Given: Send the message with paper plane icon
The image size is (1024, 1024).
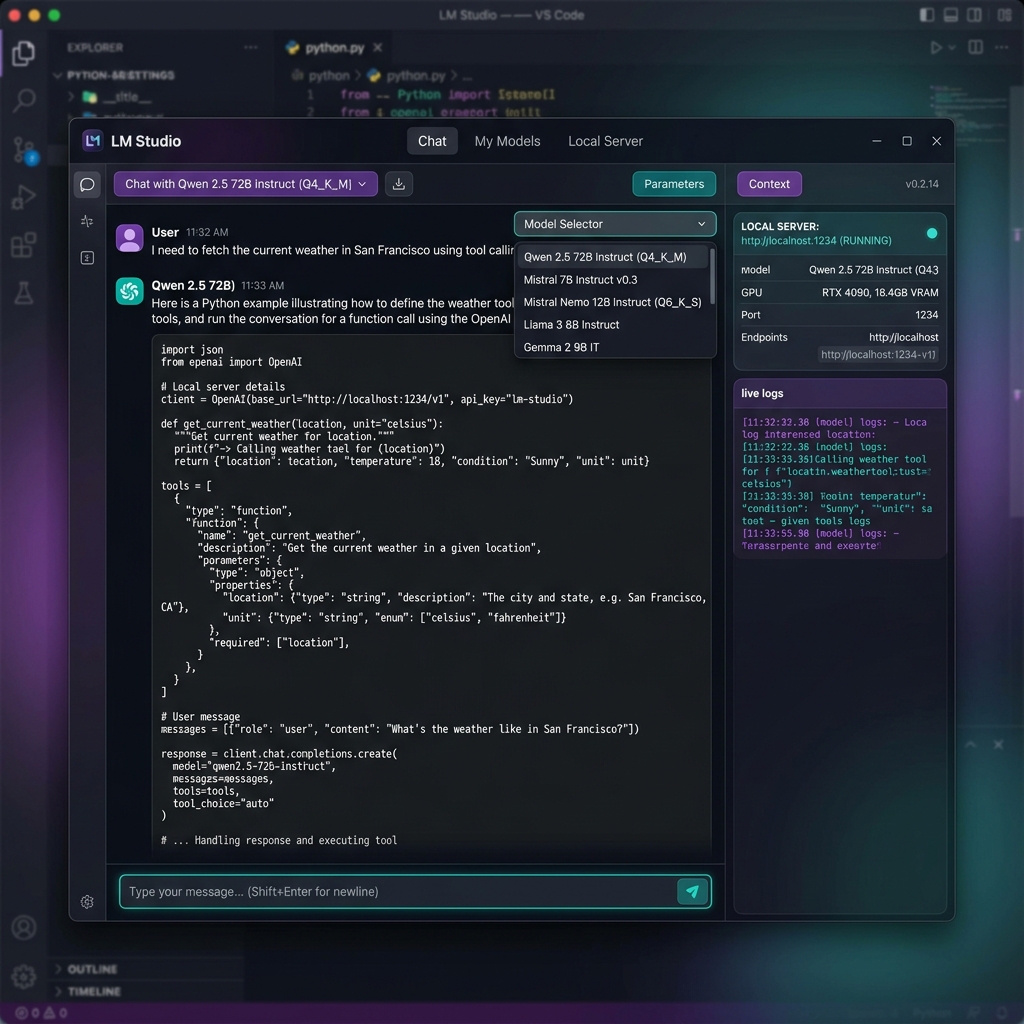Looking at the screenshot, I should pos(692,891).
